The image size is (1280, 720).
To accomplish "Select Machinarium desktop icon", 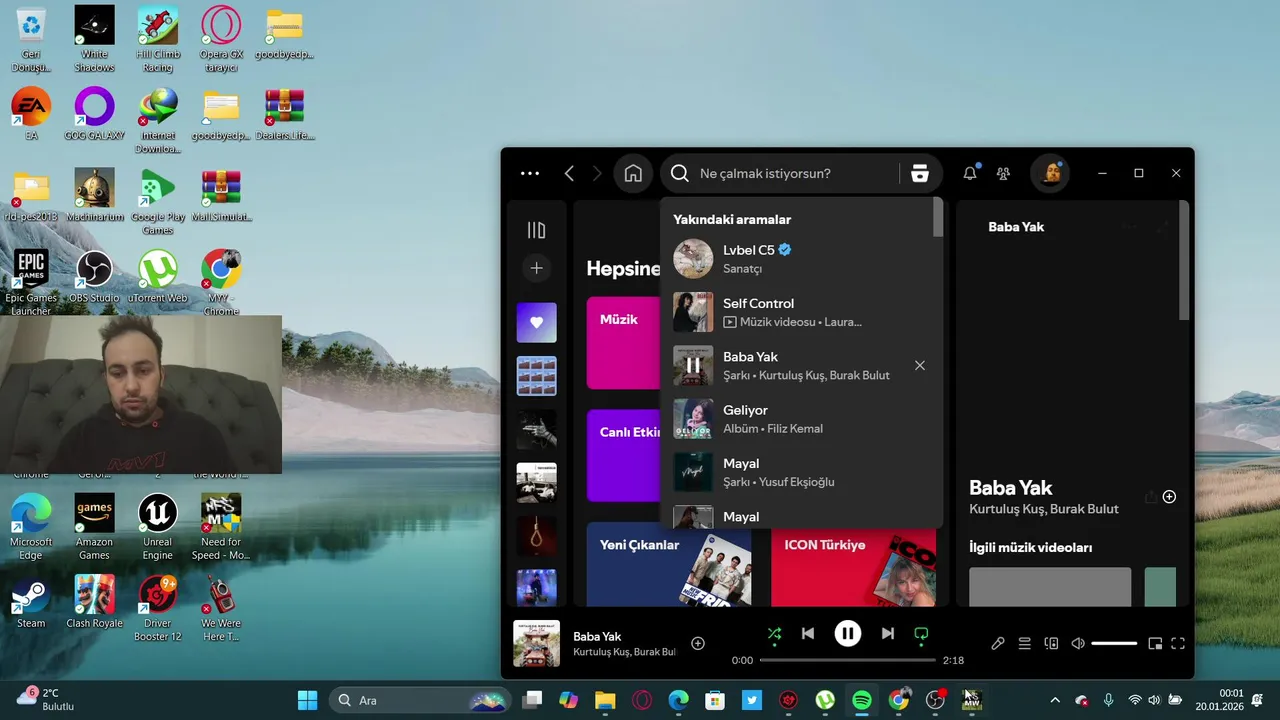I will (x=94, y=195).
